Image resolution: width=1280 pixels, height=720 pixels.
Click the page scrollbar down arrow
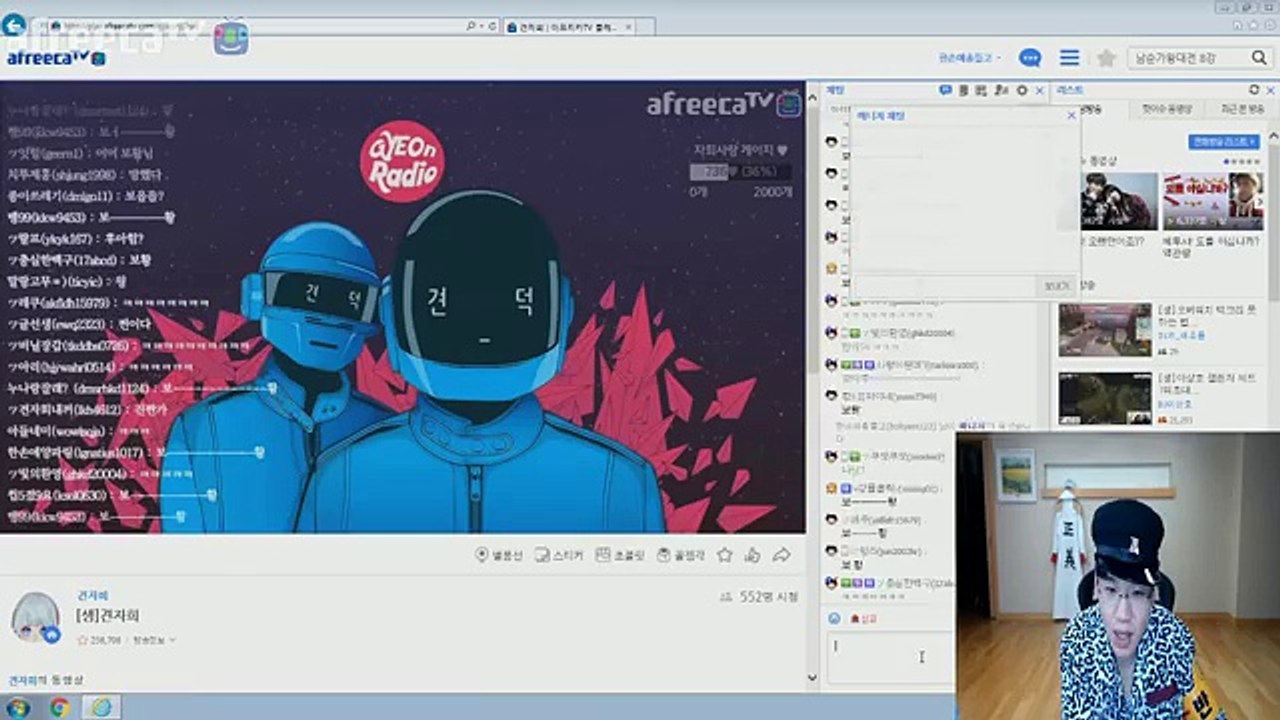(812, 677)
